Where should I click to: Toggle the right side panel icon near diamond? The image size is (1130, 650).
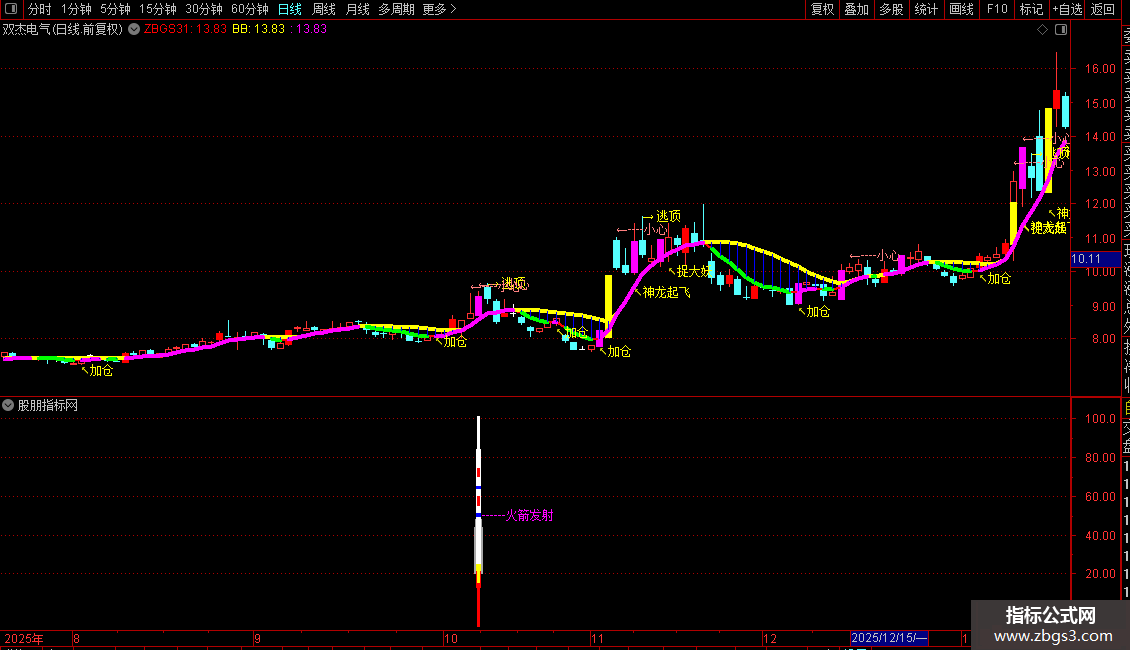pyautogui.click(x=1061, y=30)
